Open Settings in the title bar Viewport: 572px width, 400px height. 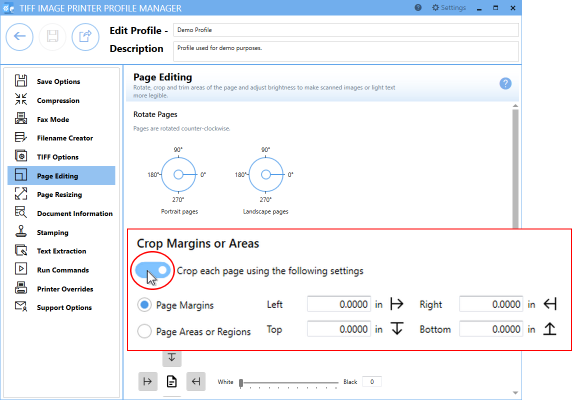[x=449, y=8]
